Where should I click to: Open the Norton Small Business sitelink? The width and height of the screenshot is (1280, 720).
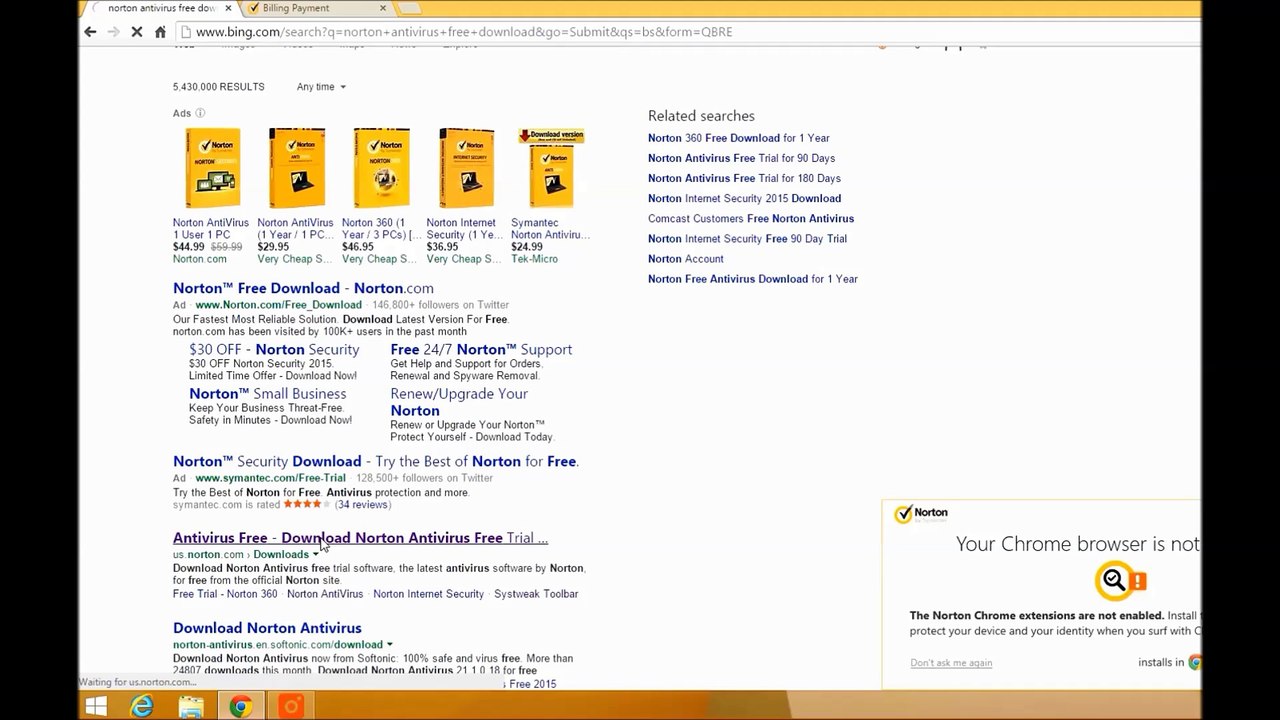(267, 394)
